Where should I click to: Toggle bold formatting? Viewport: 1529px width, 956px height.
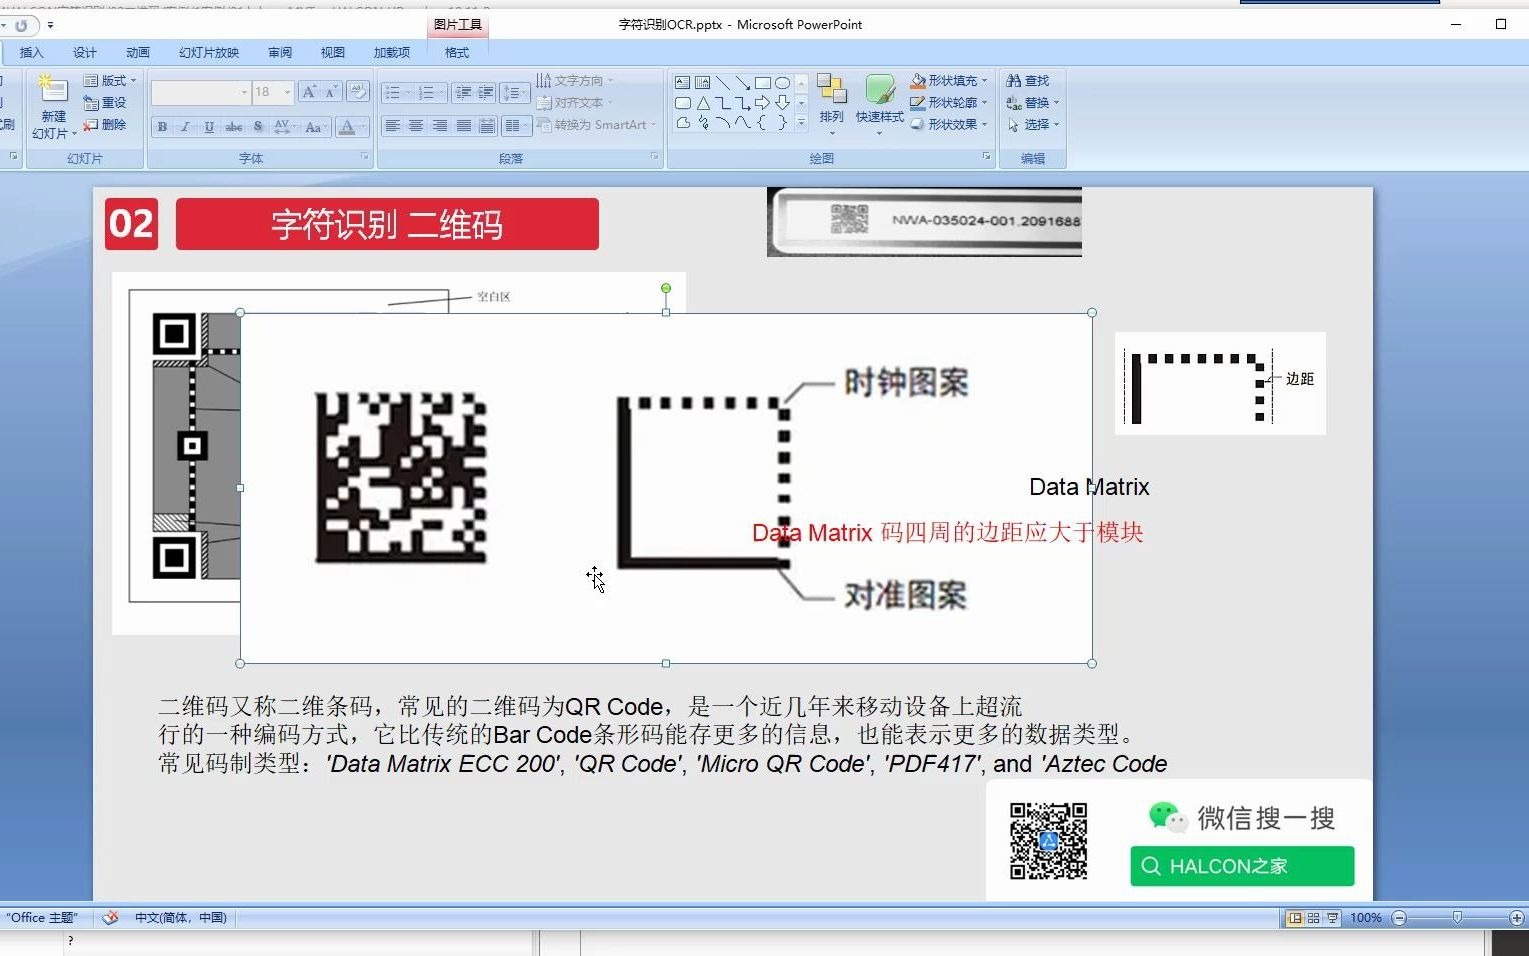[162, 126]
